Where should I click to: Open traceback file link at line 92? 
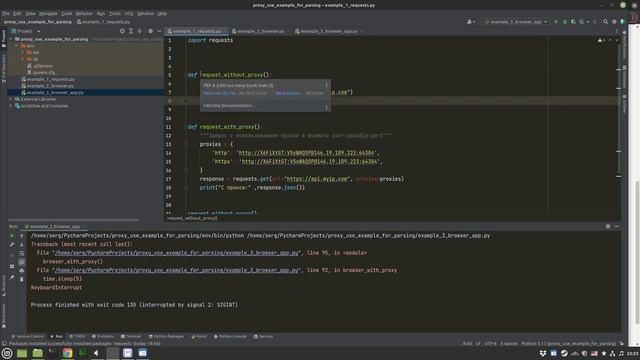click(x=177, y=270)
